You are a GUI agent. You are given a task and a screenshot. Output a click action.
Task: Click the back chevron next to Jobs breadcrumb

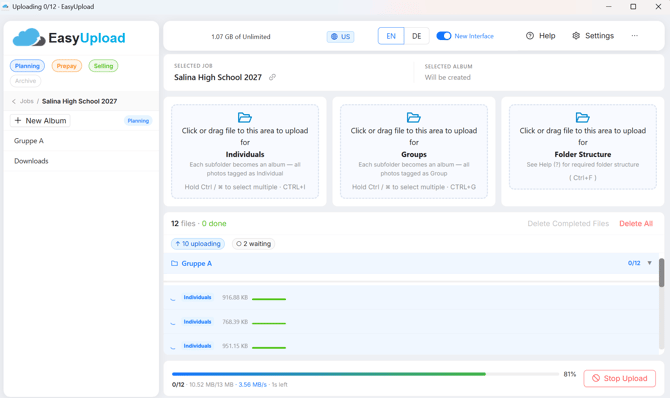pos(14,101)
